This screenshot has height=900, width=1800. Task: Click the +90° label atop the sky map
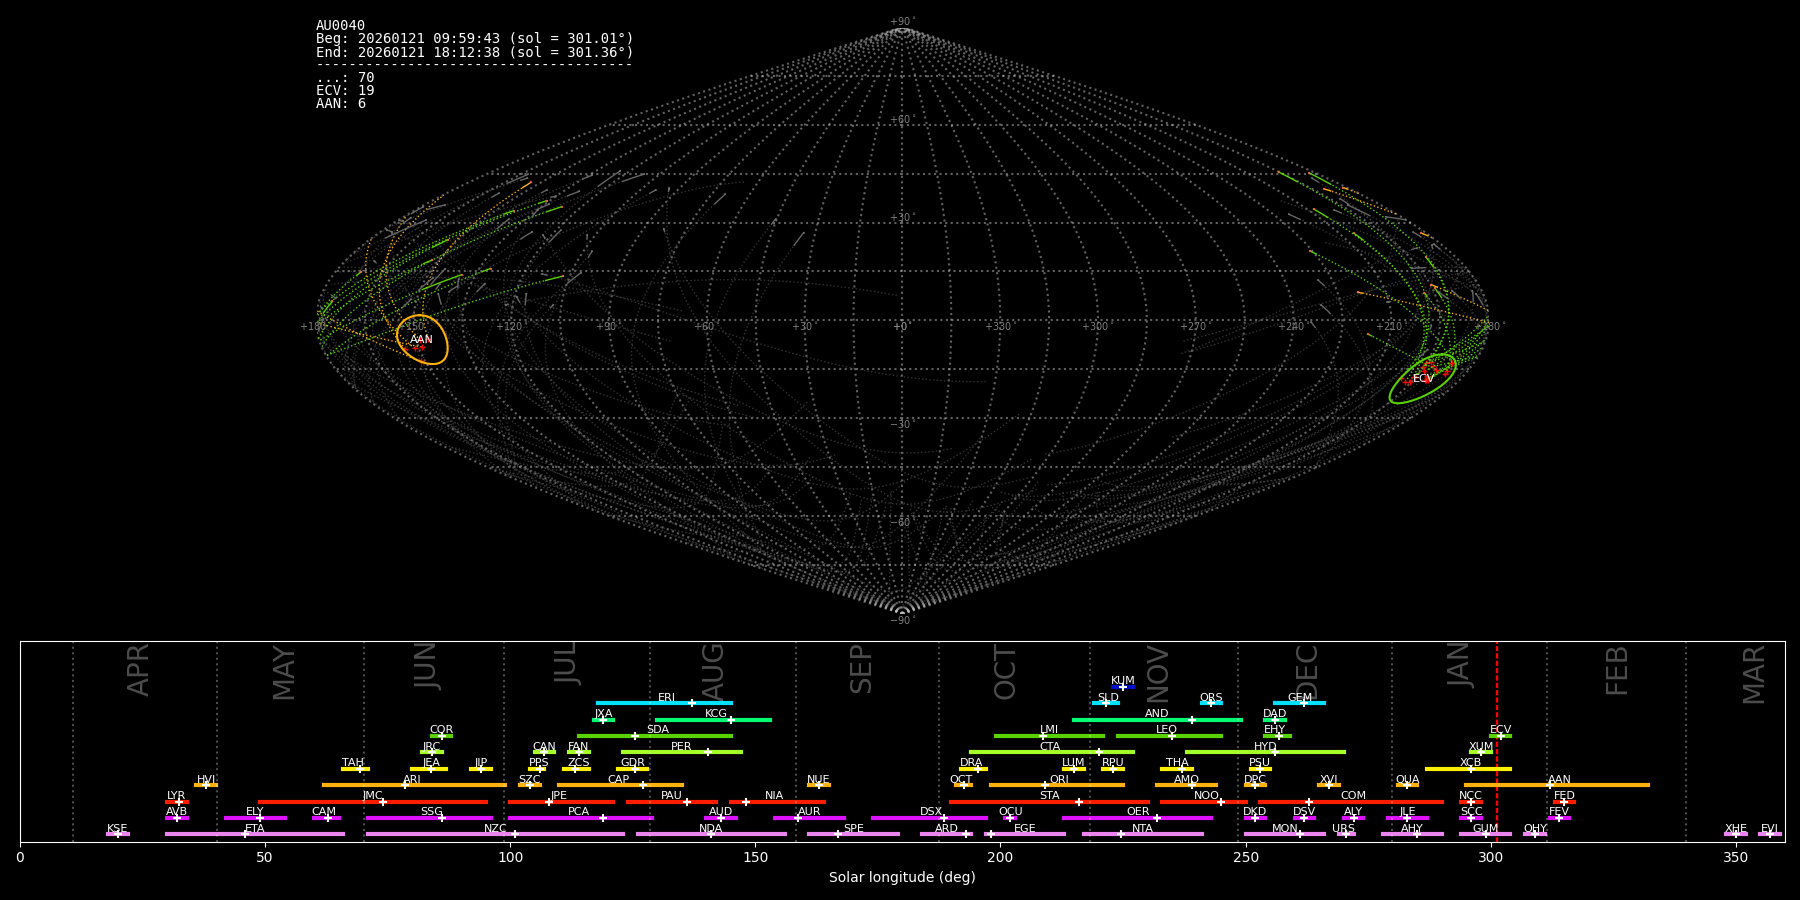(x=901, y=22)
